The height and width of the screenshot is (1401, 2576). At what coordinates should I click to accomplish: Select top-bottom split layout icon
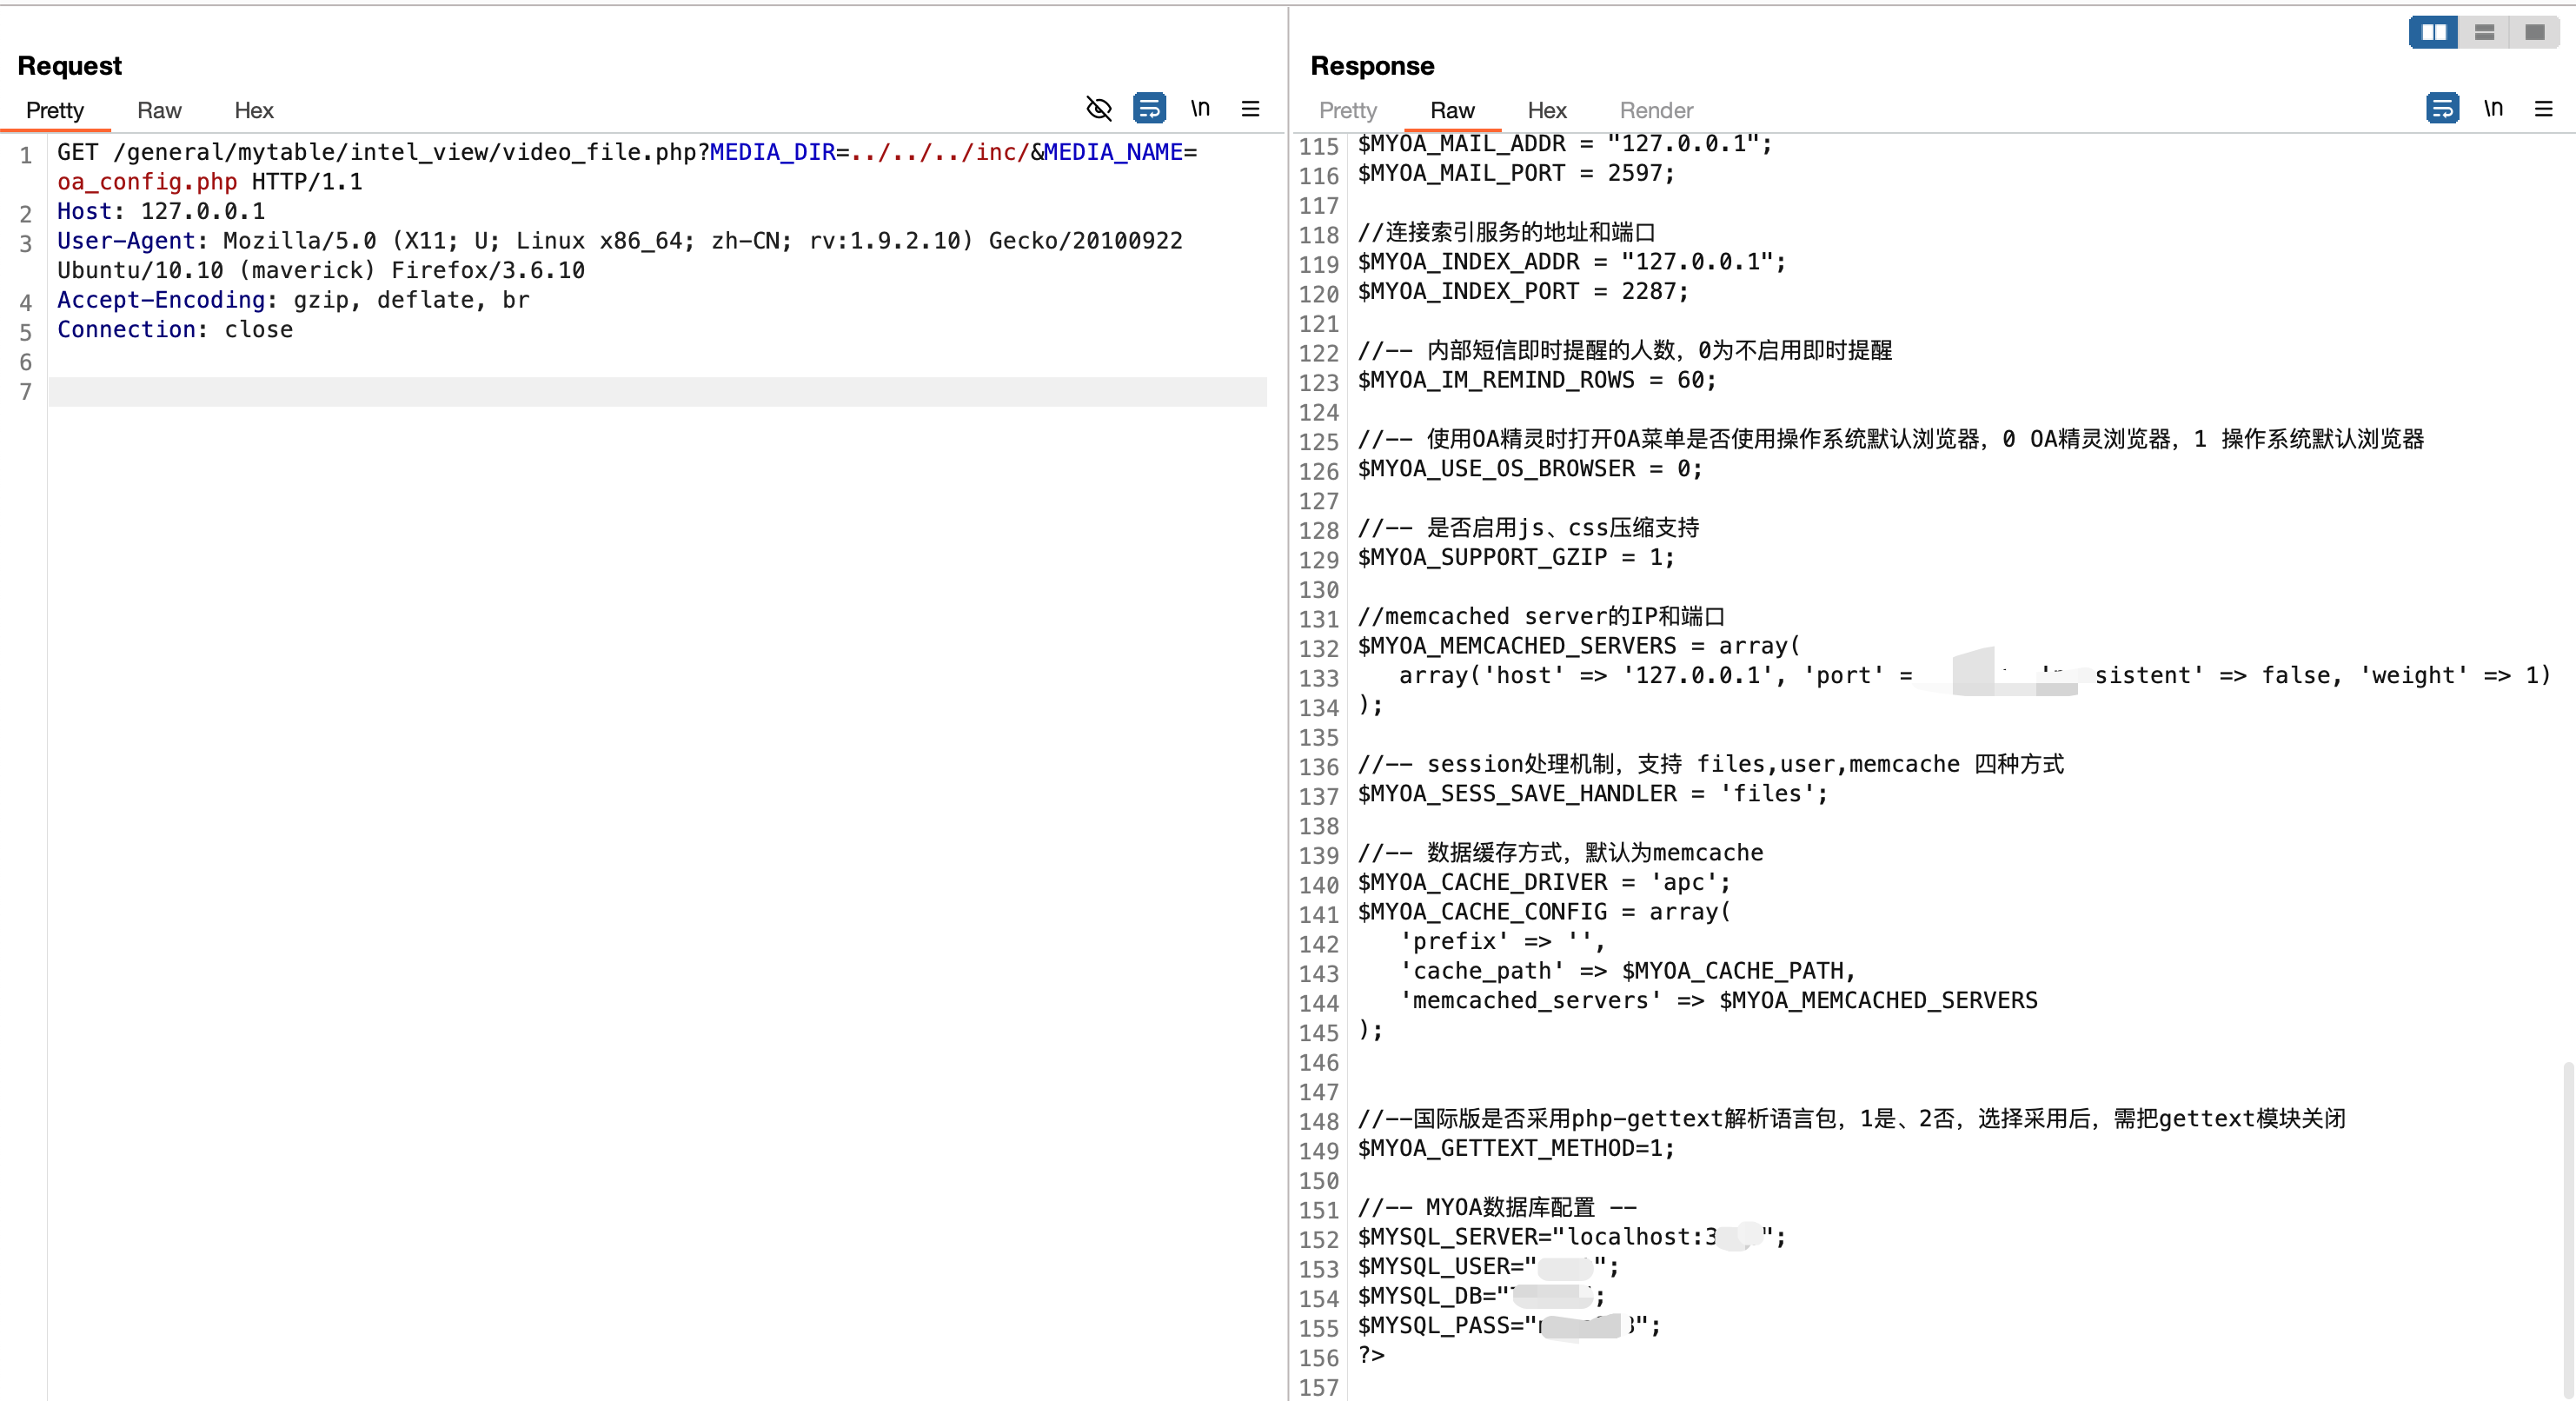(2484, 32)
